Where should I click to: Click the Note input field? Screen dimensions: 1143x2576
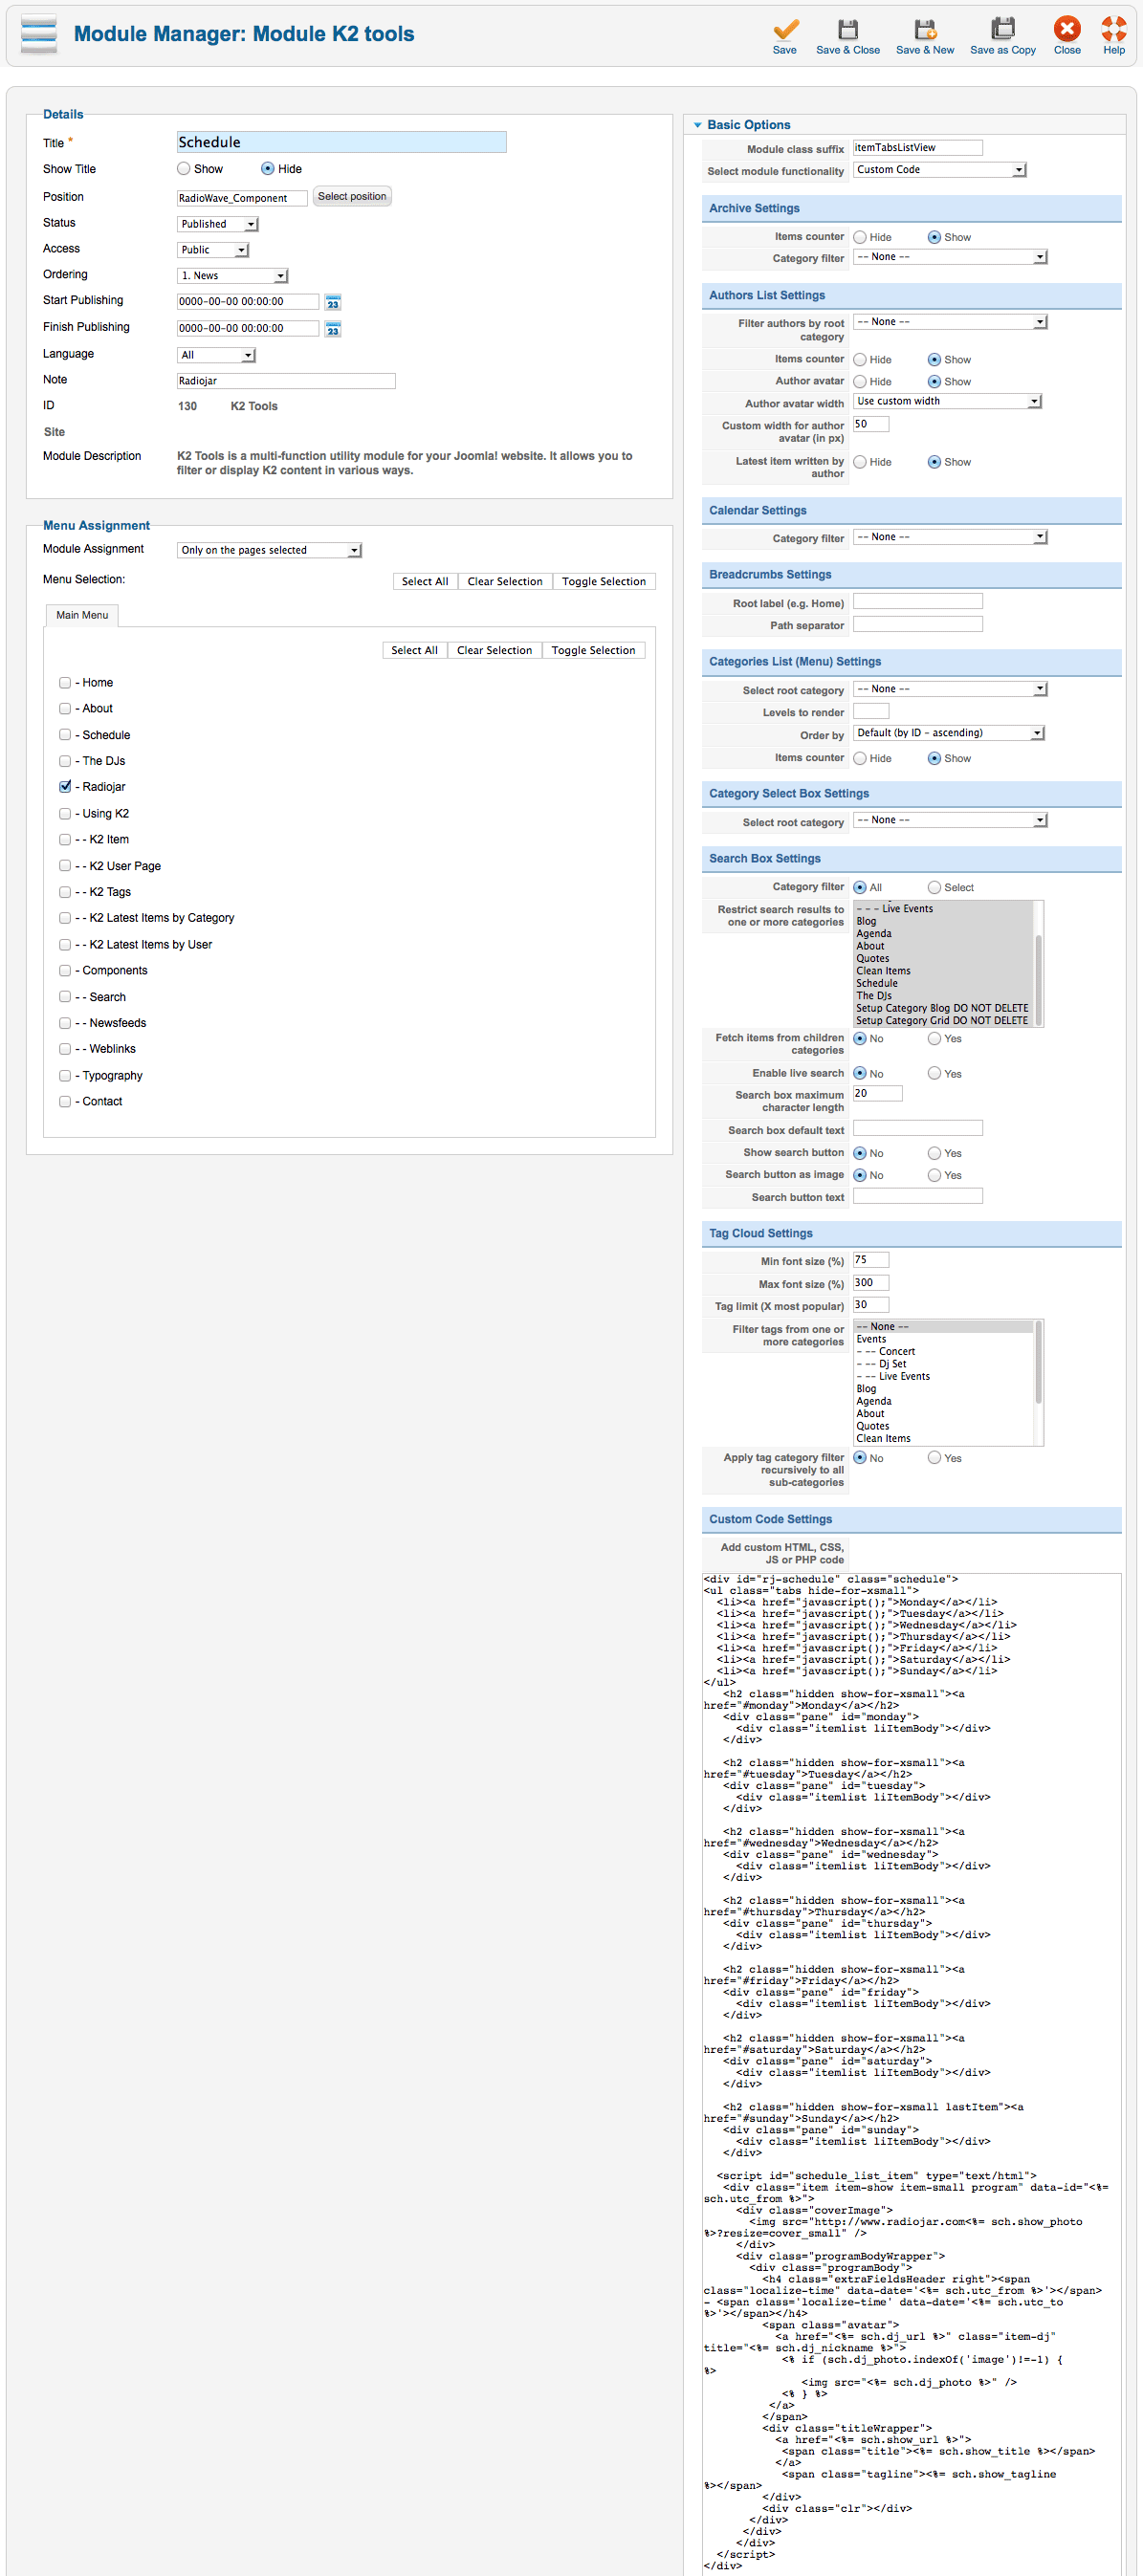coord(286,382)
